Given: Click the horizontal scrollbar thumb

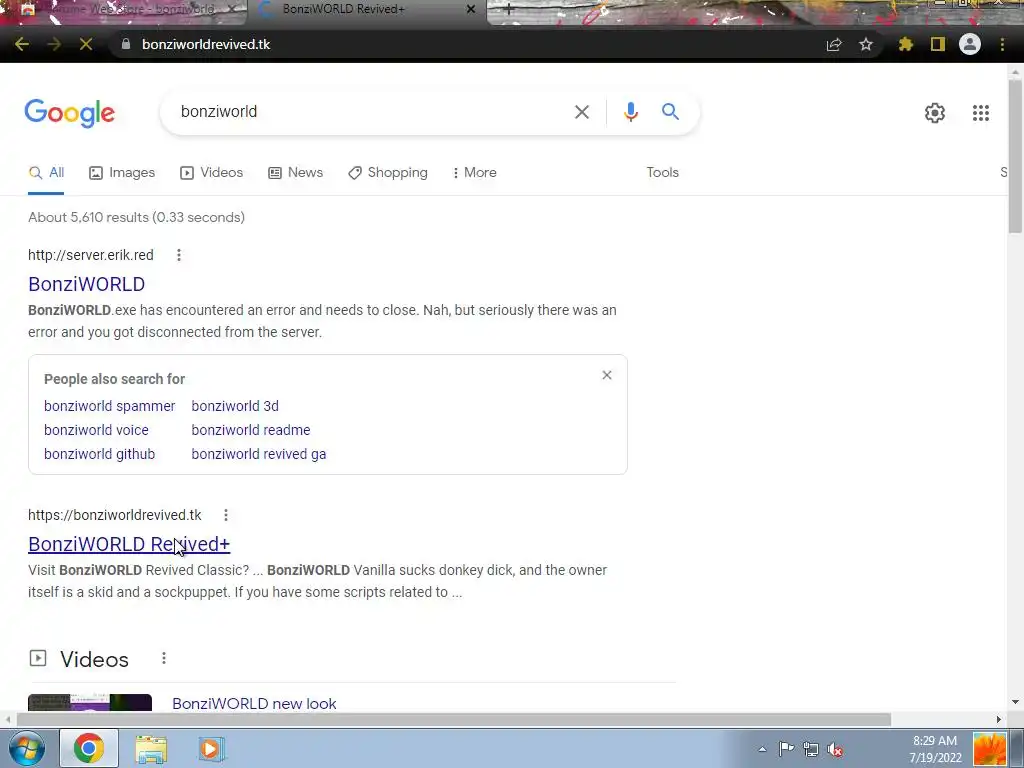Looking at the screenshot, I should [x=454, y=720].
